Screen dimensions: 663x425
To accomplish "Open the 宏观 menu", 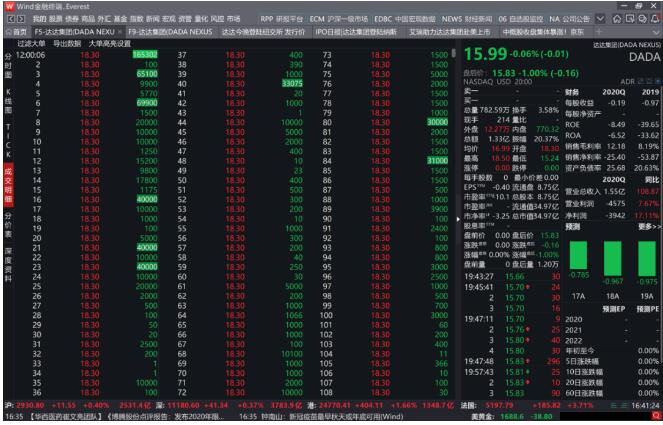I will click(169, 19).
